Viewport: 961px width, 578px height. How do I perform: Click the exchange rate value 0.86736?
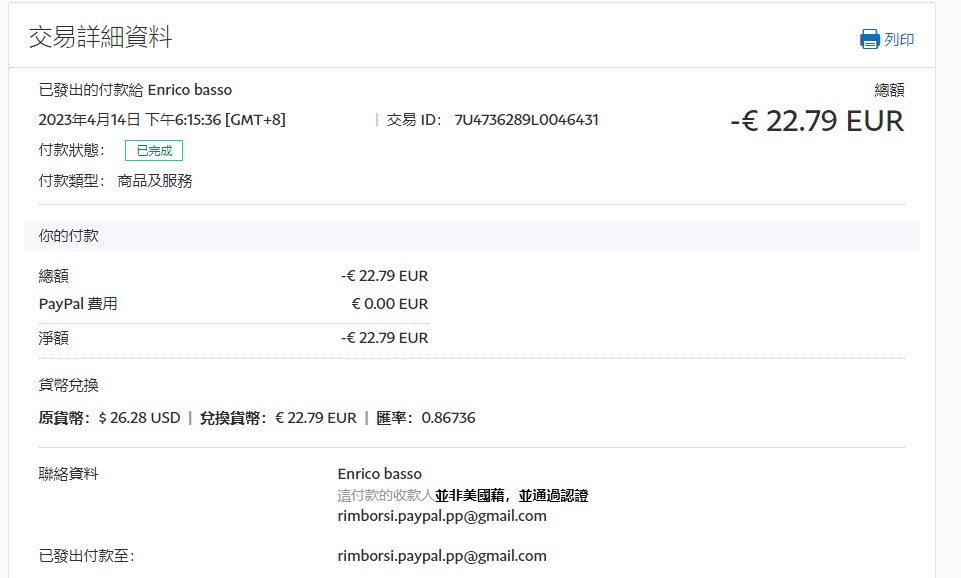point(448,418)
